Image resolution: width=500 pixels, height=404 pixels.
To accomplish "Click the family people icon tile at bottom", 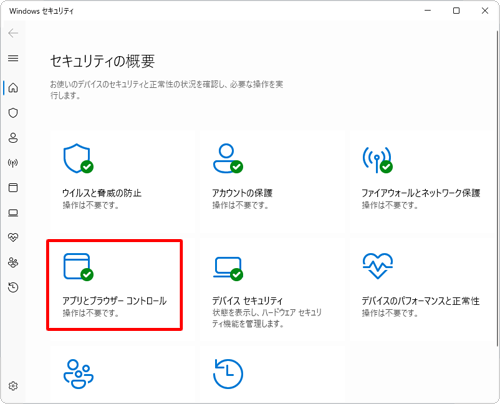I will (78, 374).
